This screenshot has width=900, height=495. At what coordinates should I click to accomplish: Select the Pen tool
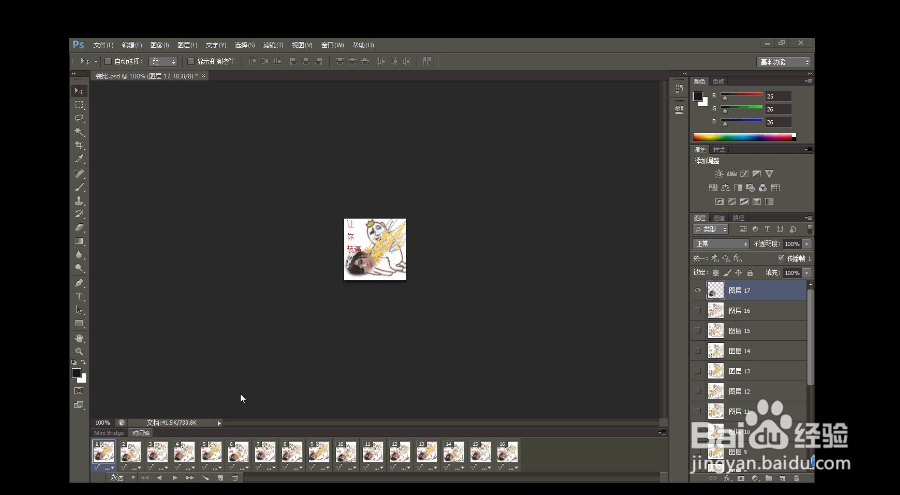click(79, 283)
